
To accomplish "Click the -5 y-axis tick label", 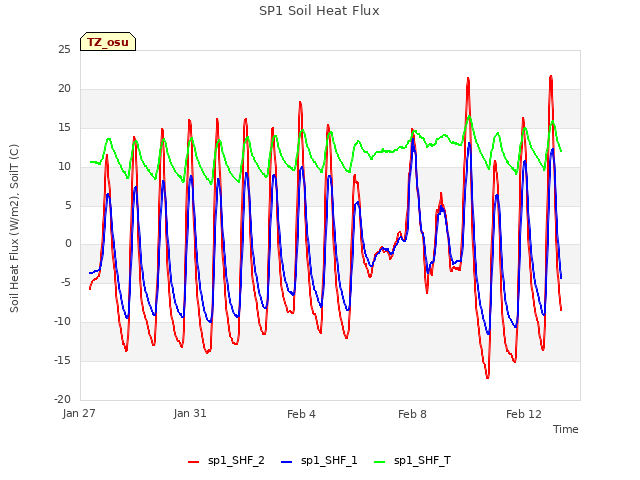I will point(65,282).
